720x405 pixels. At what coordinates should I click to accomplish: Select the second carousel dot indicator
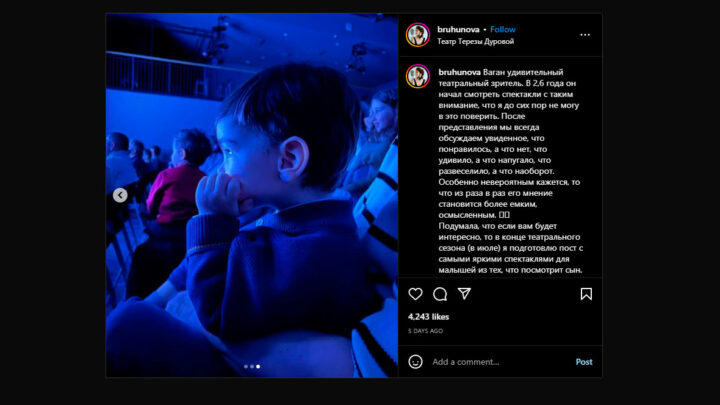tap(252, 366)
